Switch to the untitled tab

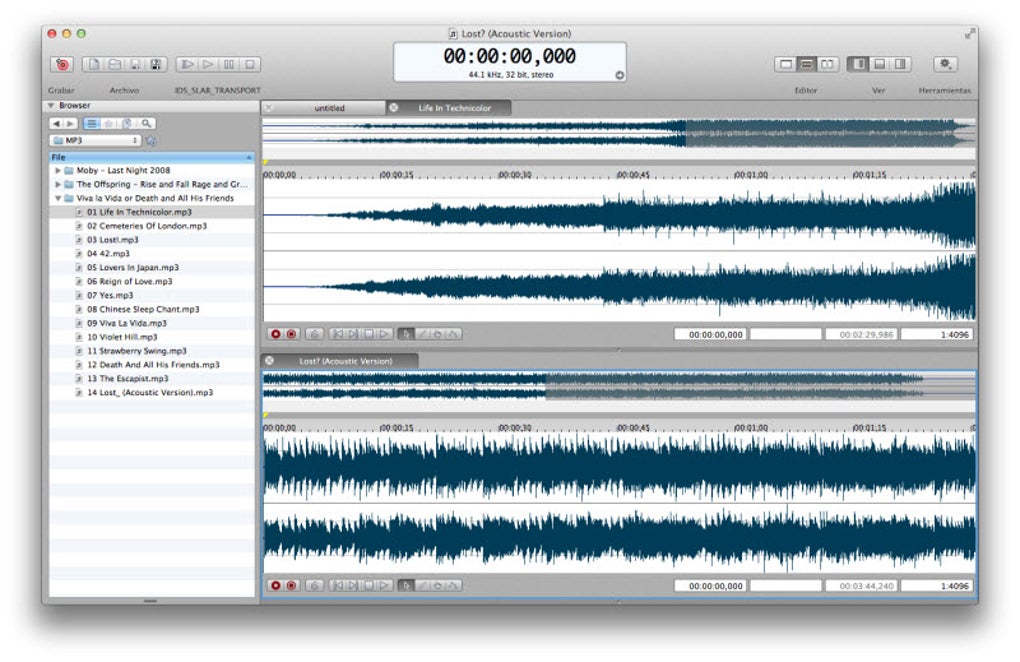[x=329, y=108]
